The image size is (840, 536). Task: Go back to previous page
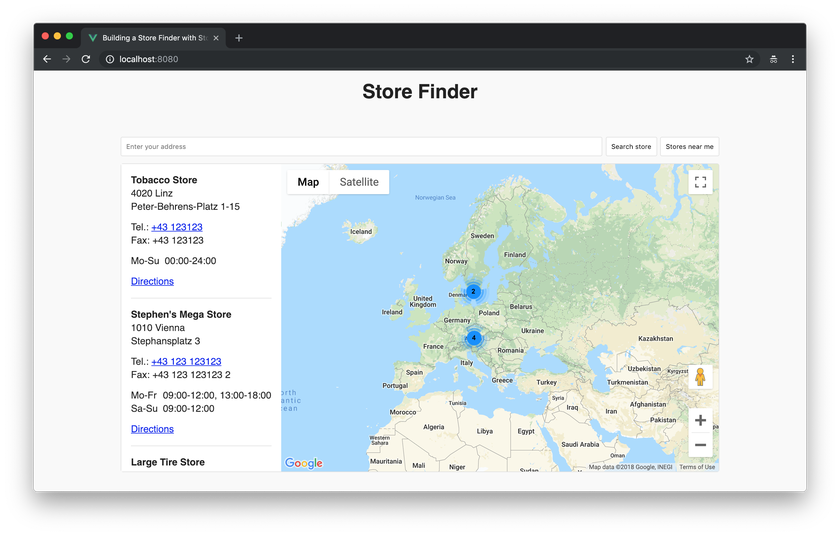[x=47, y=59]
